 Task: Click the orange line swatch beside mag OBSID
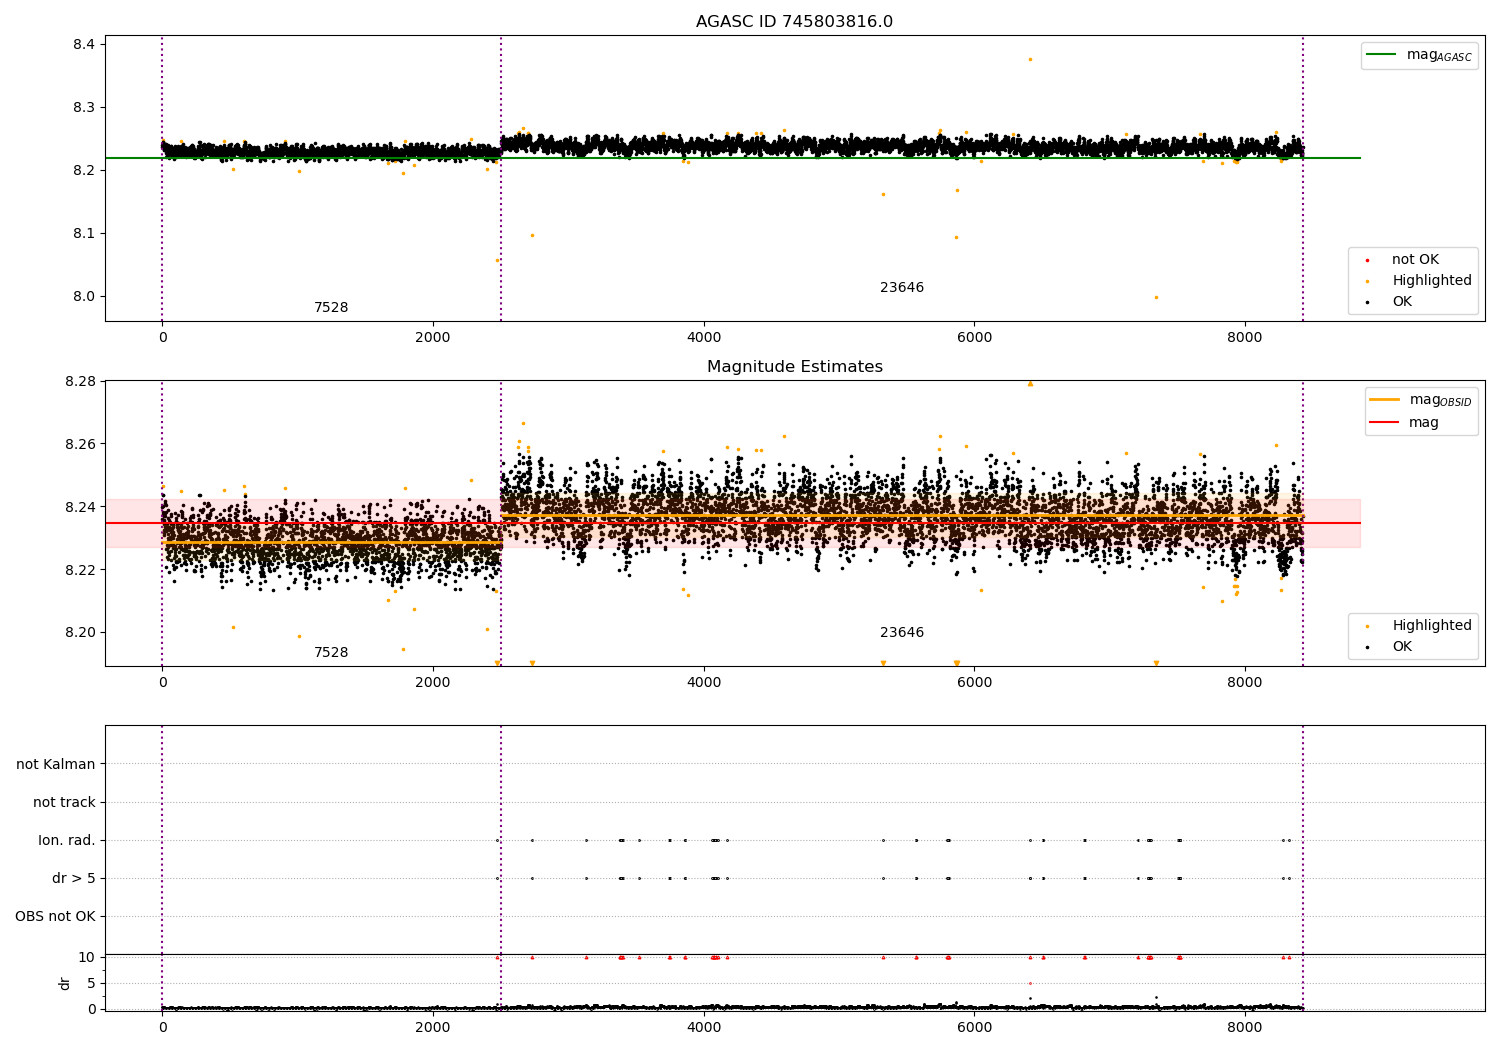1385,400
